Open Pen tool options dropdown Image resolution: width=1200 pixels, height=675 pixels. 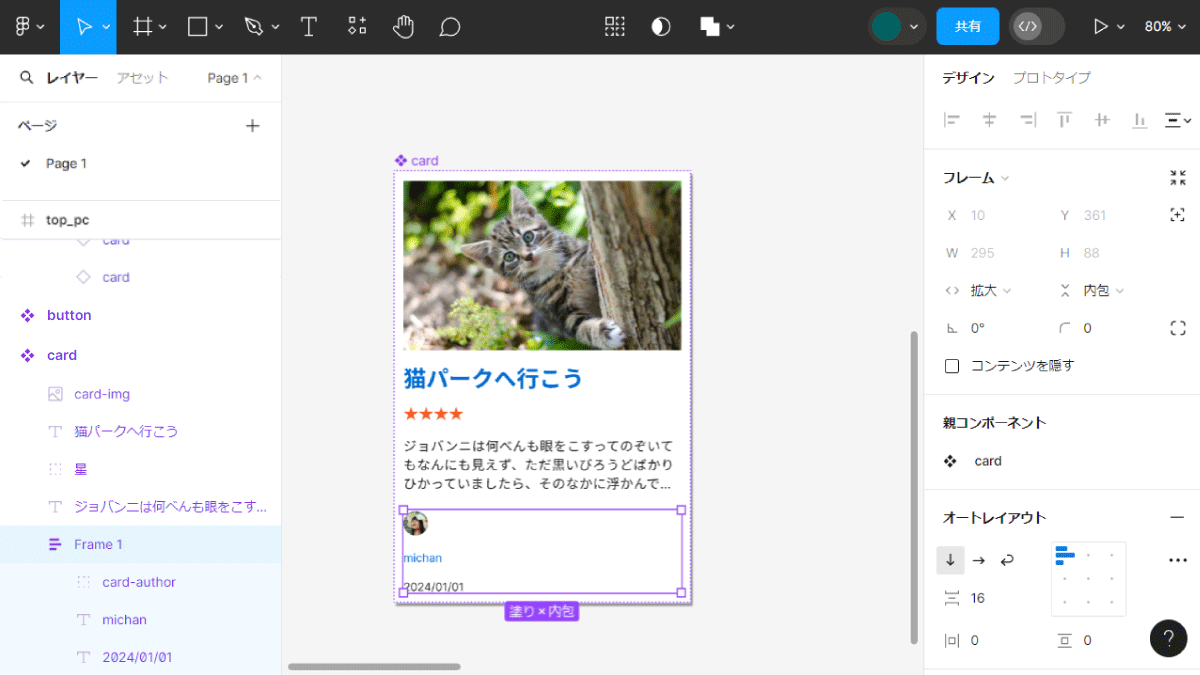[275, 27]
